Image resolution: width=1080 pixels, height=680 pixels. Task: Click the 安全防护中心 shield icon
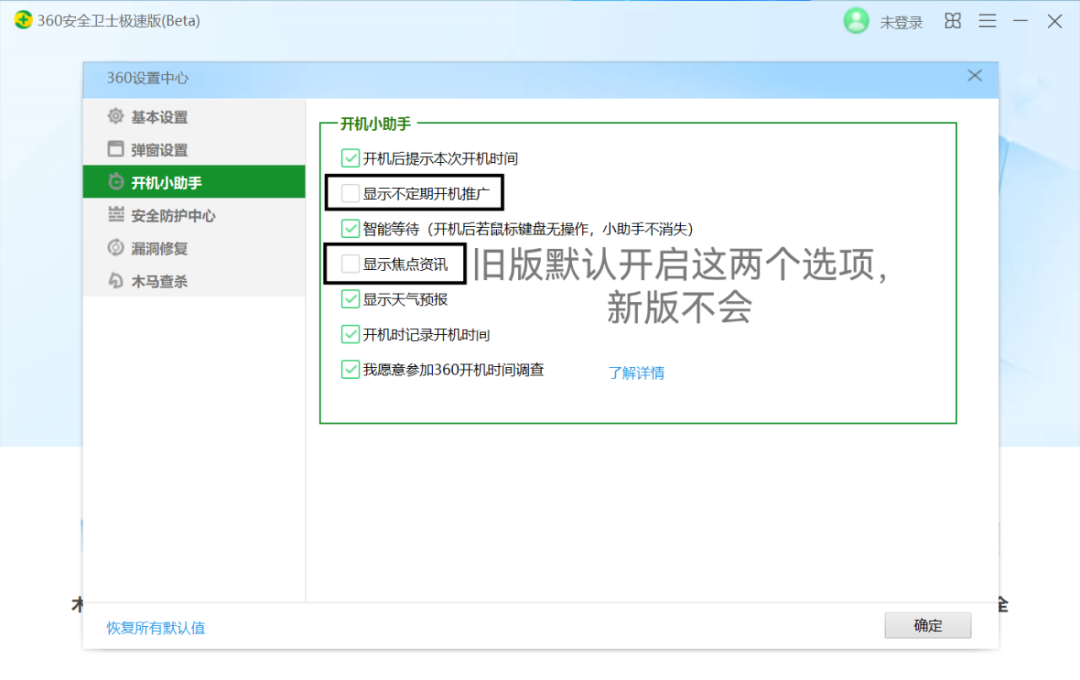tap(116, 215)
